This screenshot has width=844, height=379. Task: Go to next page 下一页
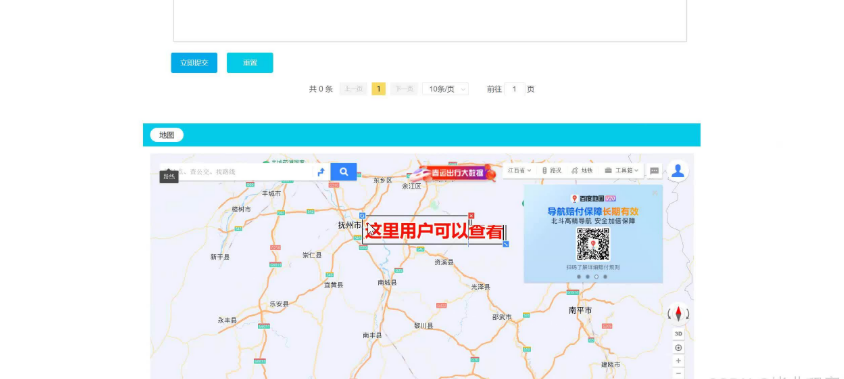coord(404,89)
